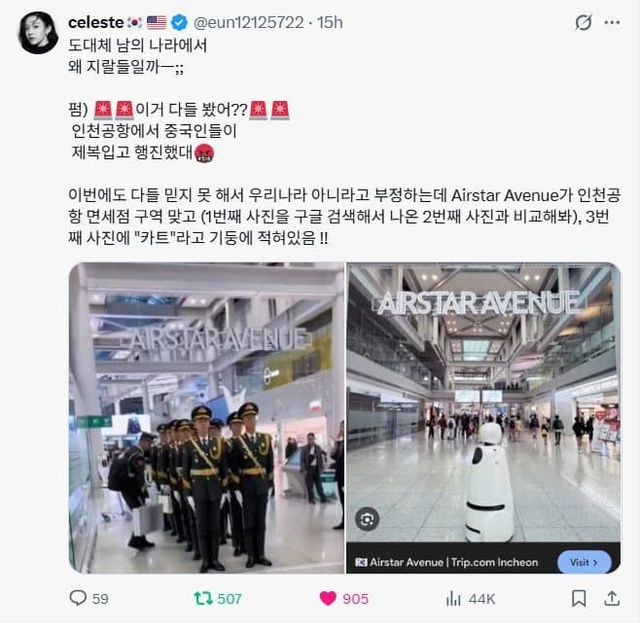Reply via the comment bubble icon
640x623 pixels.
click(78, 598)
